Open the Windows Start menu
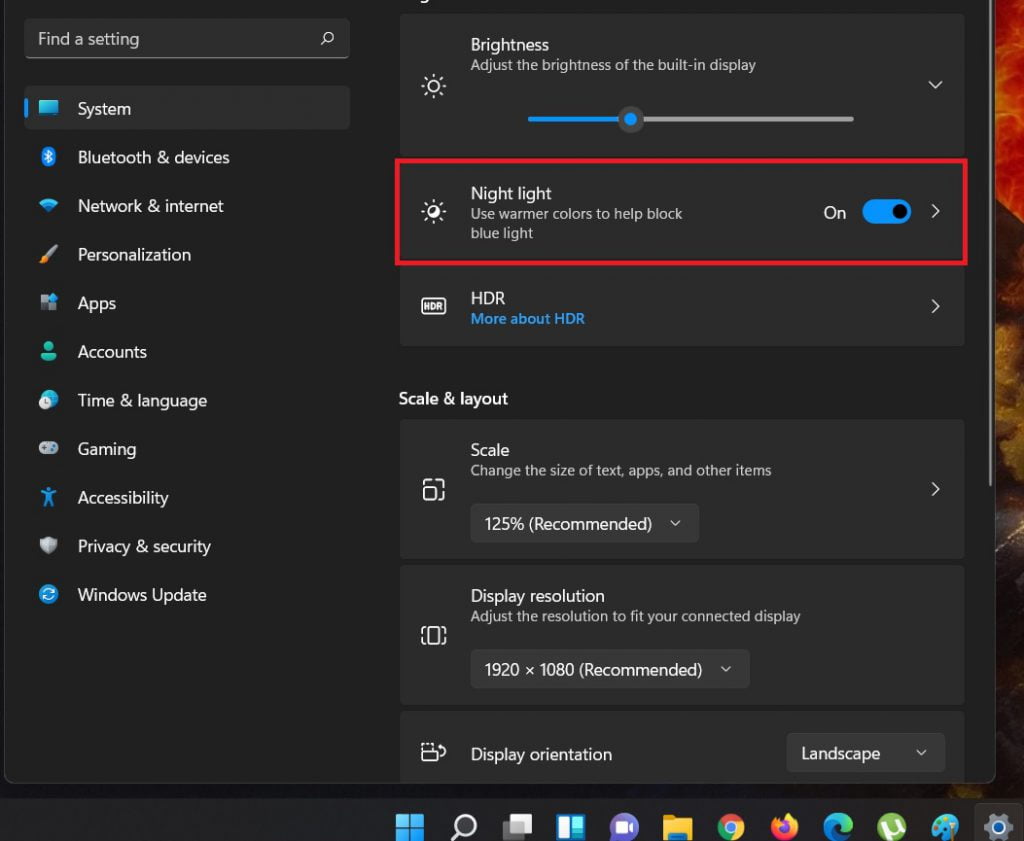1024x841 pixels. (410, 827)
